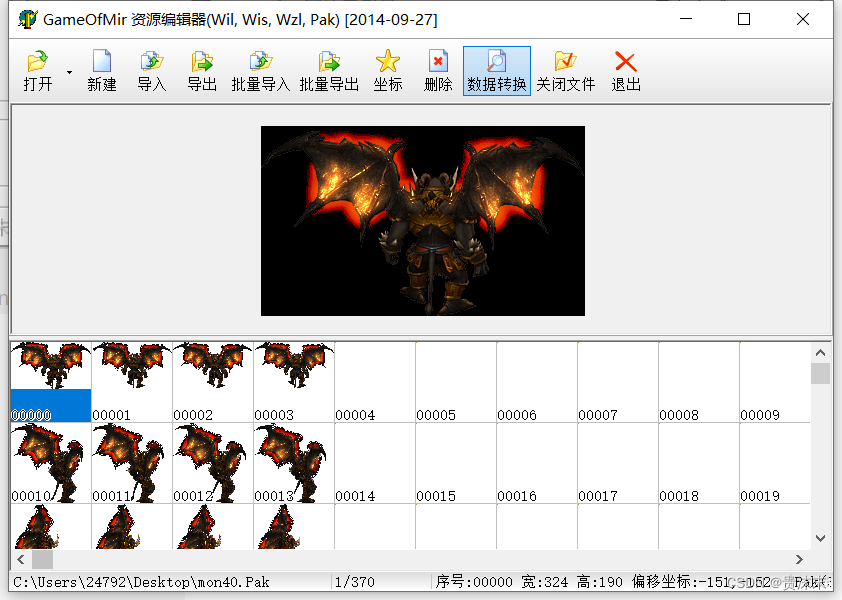Click the winged monster preview image
This screenshot has width=842, height=600.
pyautogui.click(x=420, y=220)
